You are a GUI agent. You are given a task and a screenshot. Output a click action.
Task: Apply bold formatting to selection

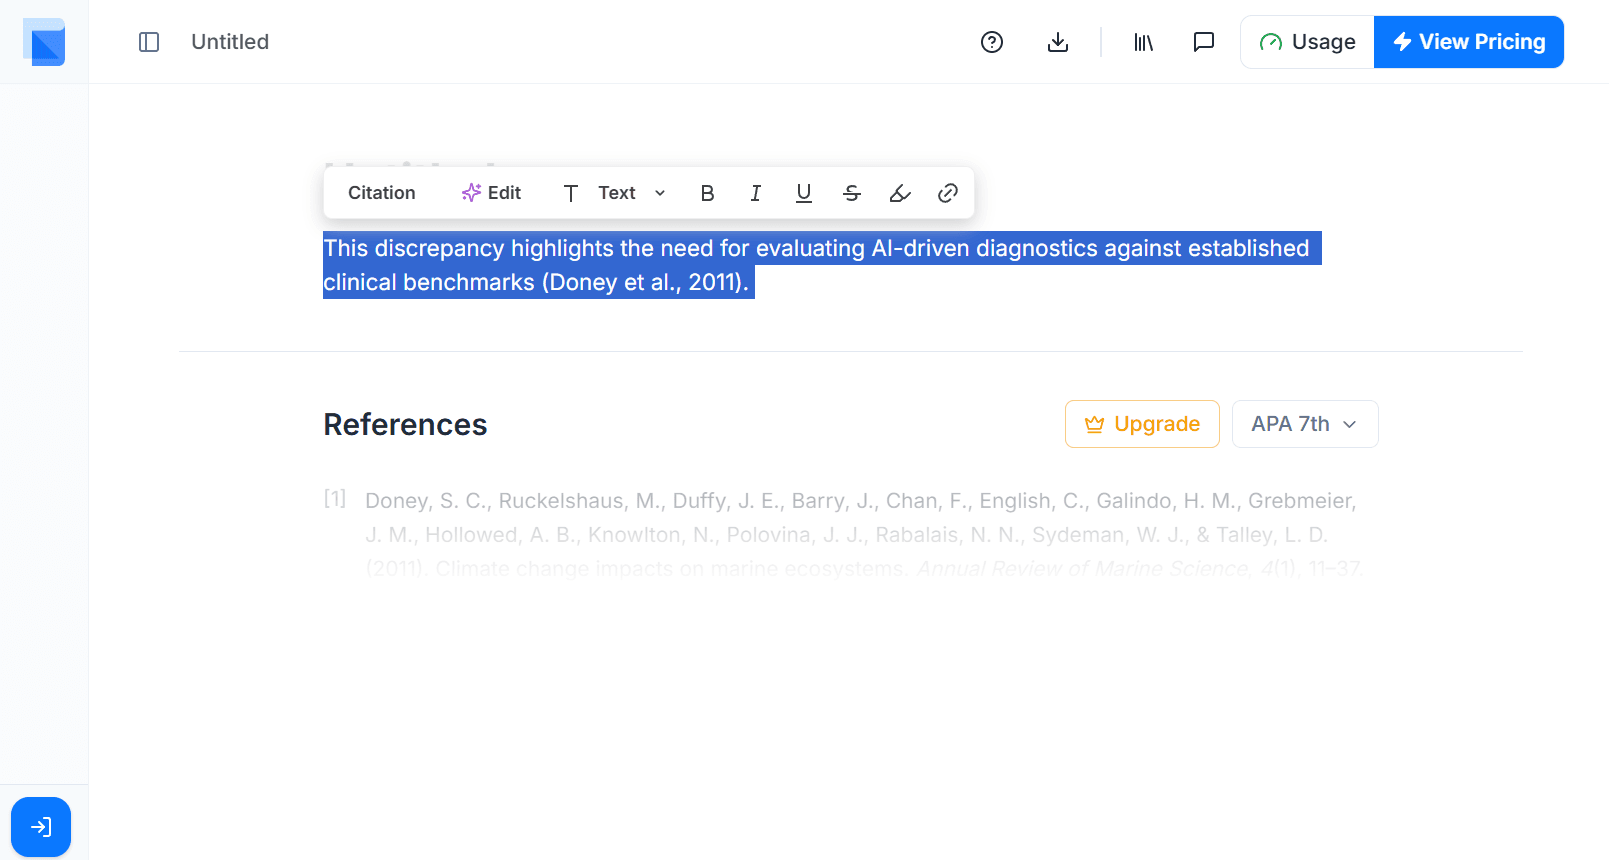pyautogui.click(x=707, y=193)
